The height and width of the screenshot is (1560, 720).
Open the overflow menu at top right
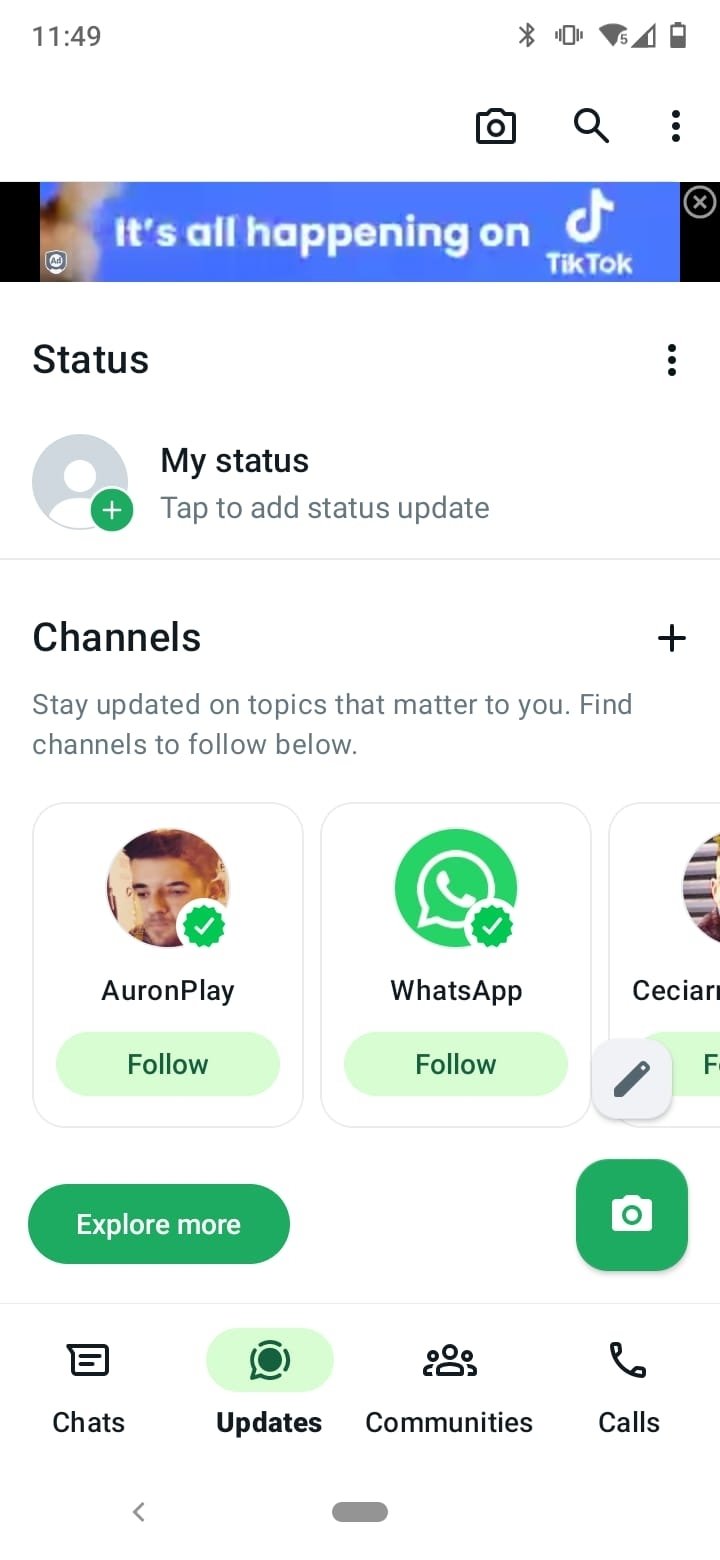[x=675, y=126]
